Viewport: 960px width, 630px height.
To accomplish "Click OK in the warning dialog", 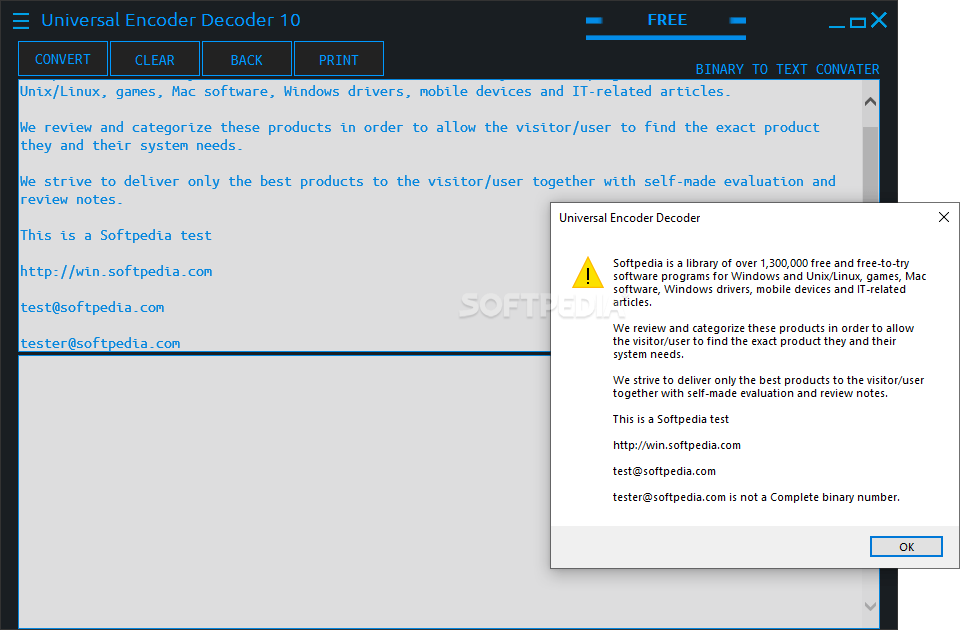I will click(906, 547).
